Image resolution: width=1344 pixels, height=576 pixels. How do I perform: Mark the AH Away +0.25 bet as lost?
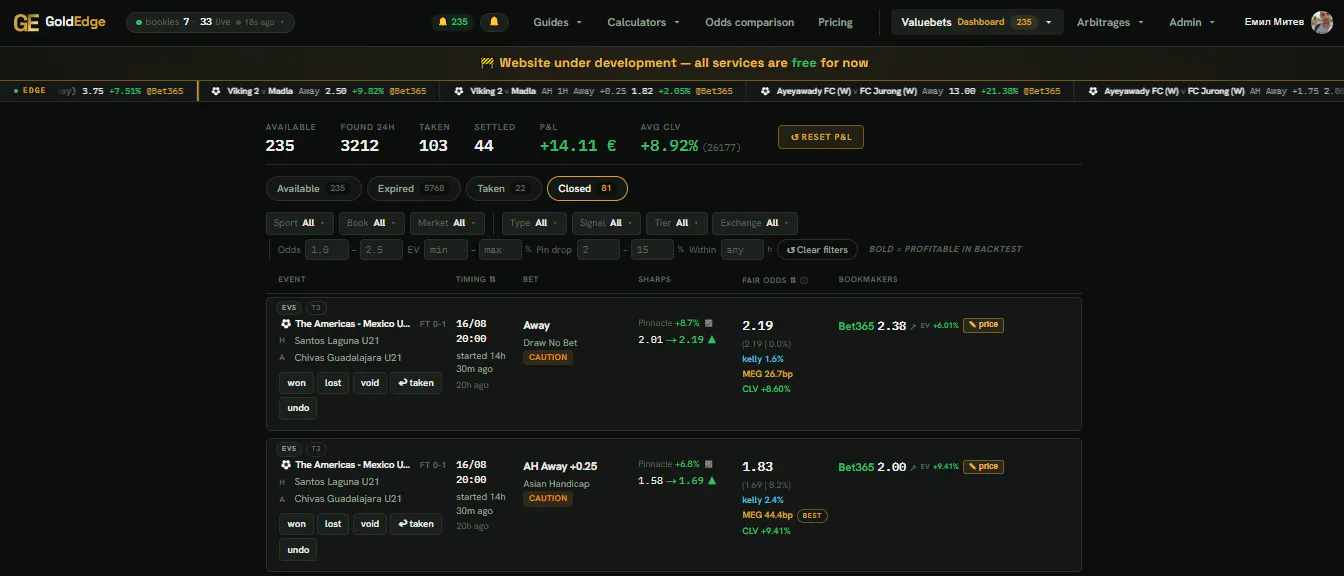333,524
